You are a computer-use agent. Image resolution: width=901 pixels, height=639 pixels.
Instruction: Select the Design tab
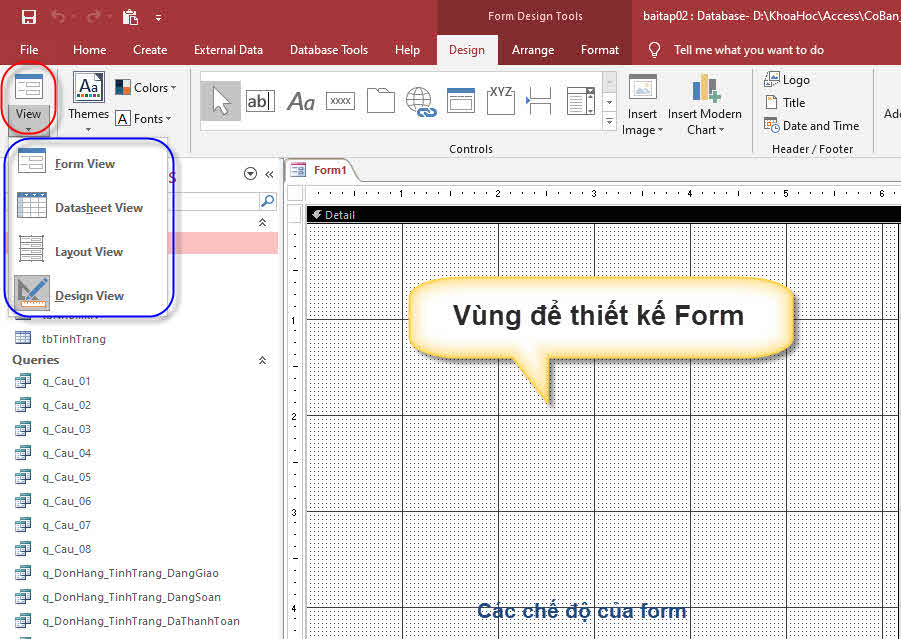[467, 50]
